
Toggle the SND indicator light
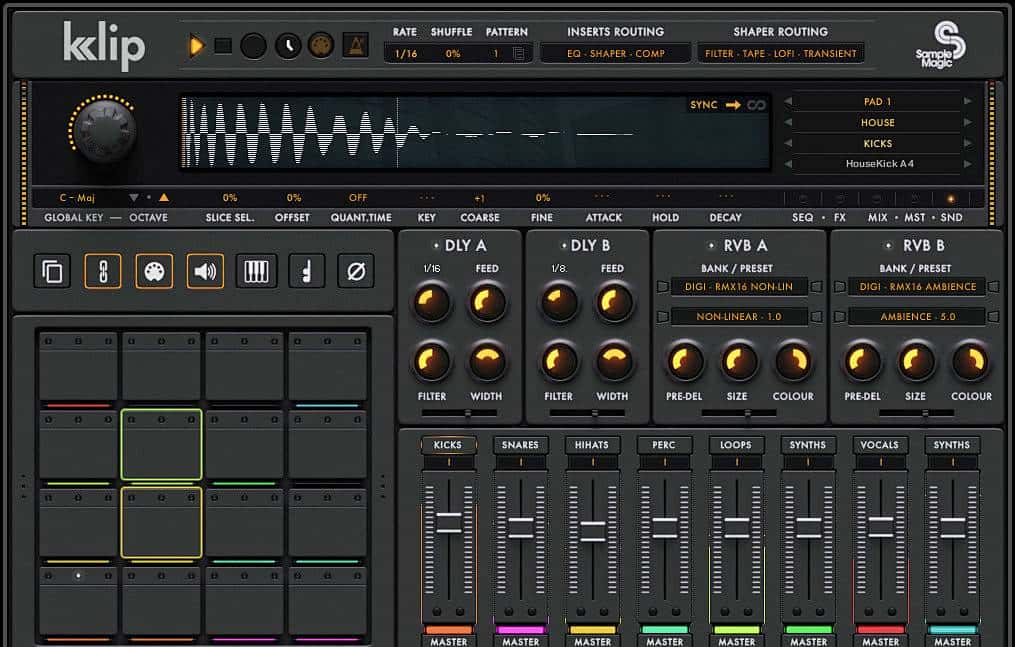click(x=950, y=198)
